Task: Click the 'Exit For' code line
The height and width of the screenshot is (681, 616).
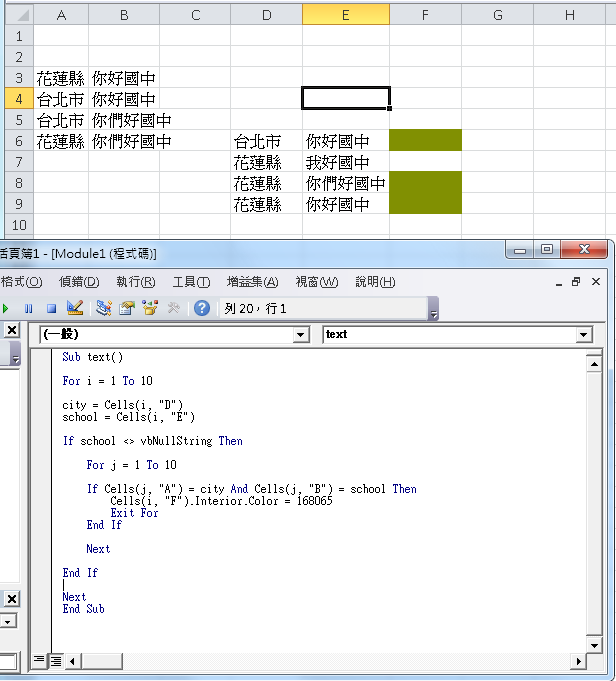Action: point(134,513)
